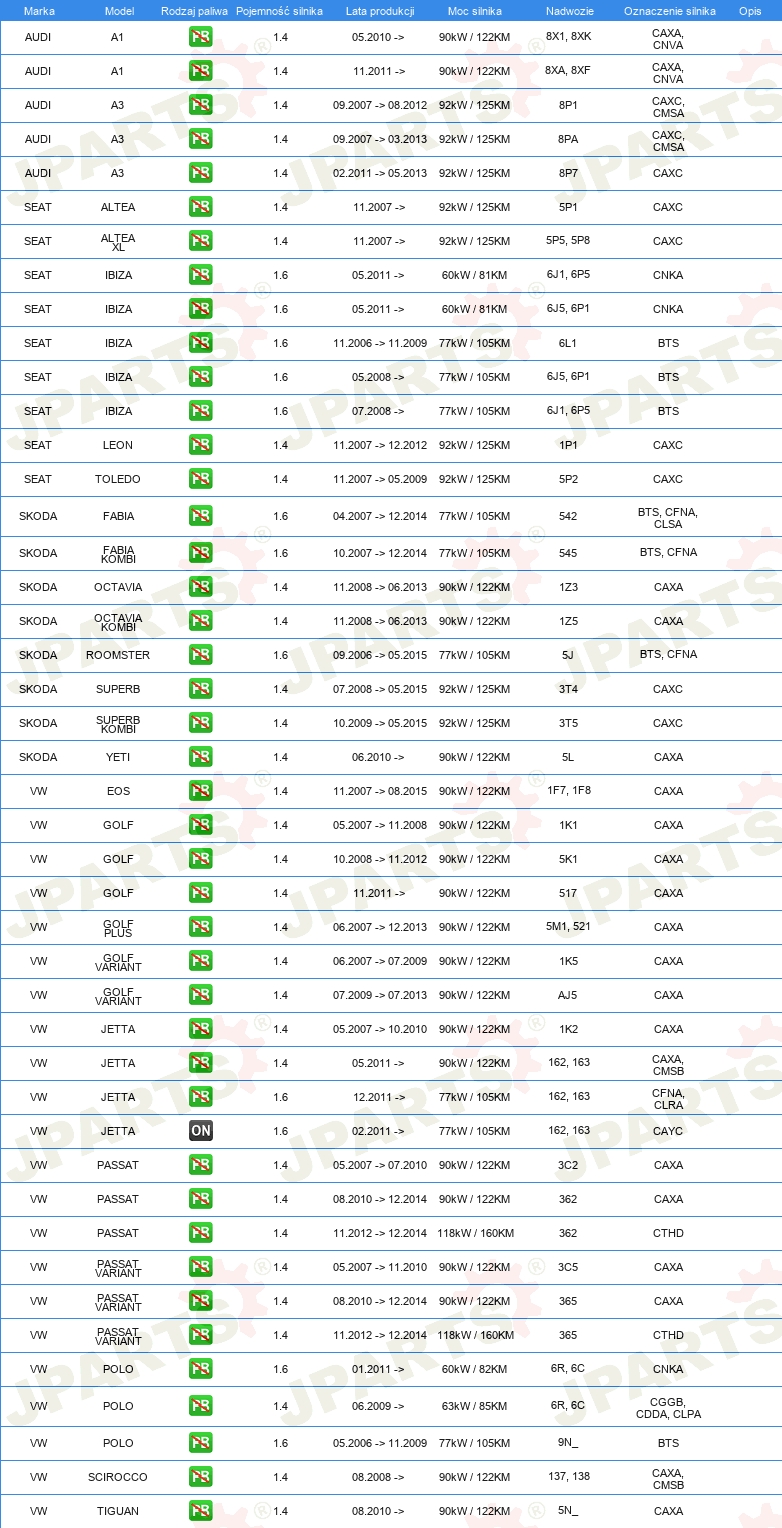This screenshot has height=1528, width=782.
Task: Click the PB fuel icon for VW PASSAT 3C2
Action: 200,1165
